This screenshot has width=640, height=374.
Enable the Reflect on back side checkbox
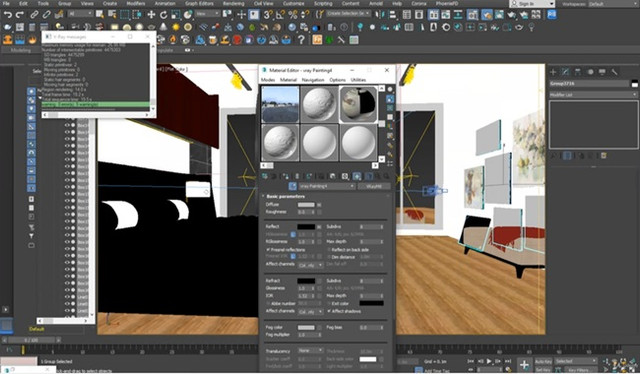[329, 249]
